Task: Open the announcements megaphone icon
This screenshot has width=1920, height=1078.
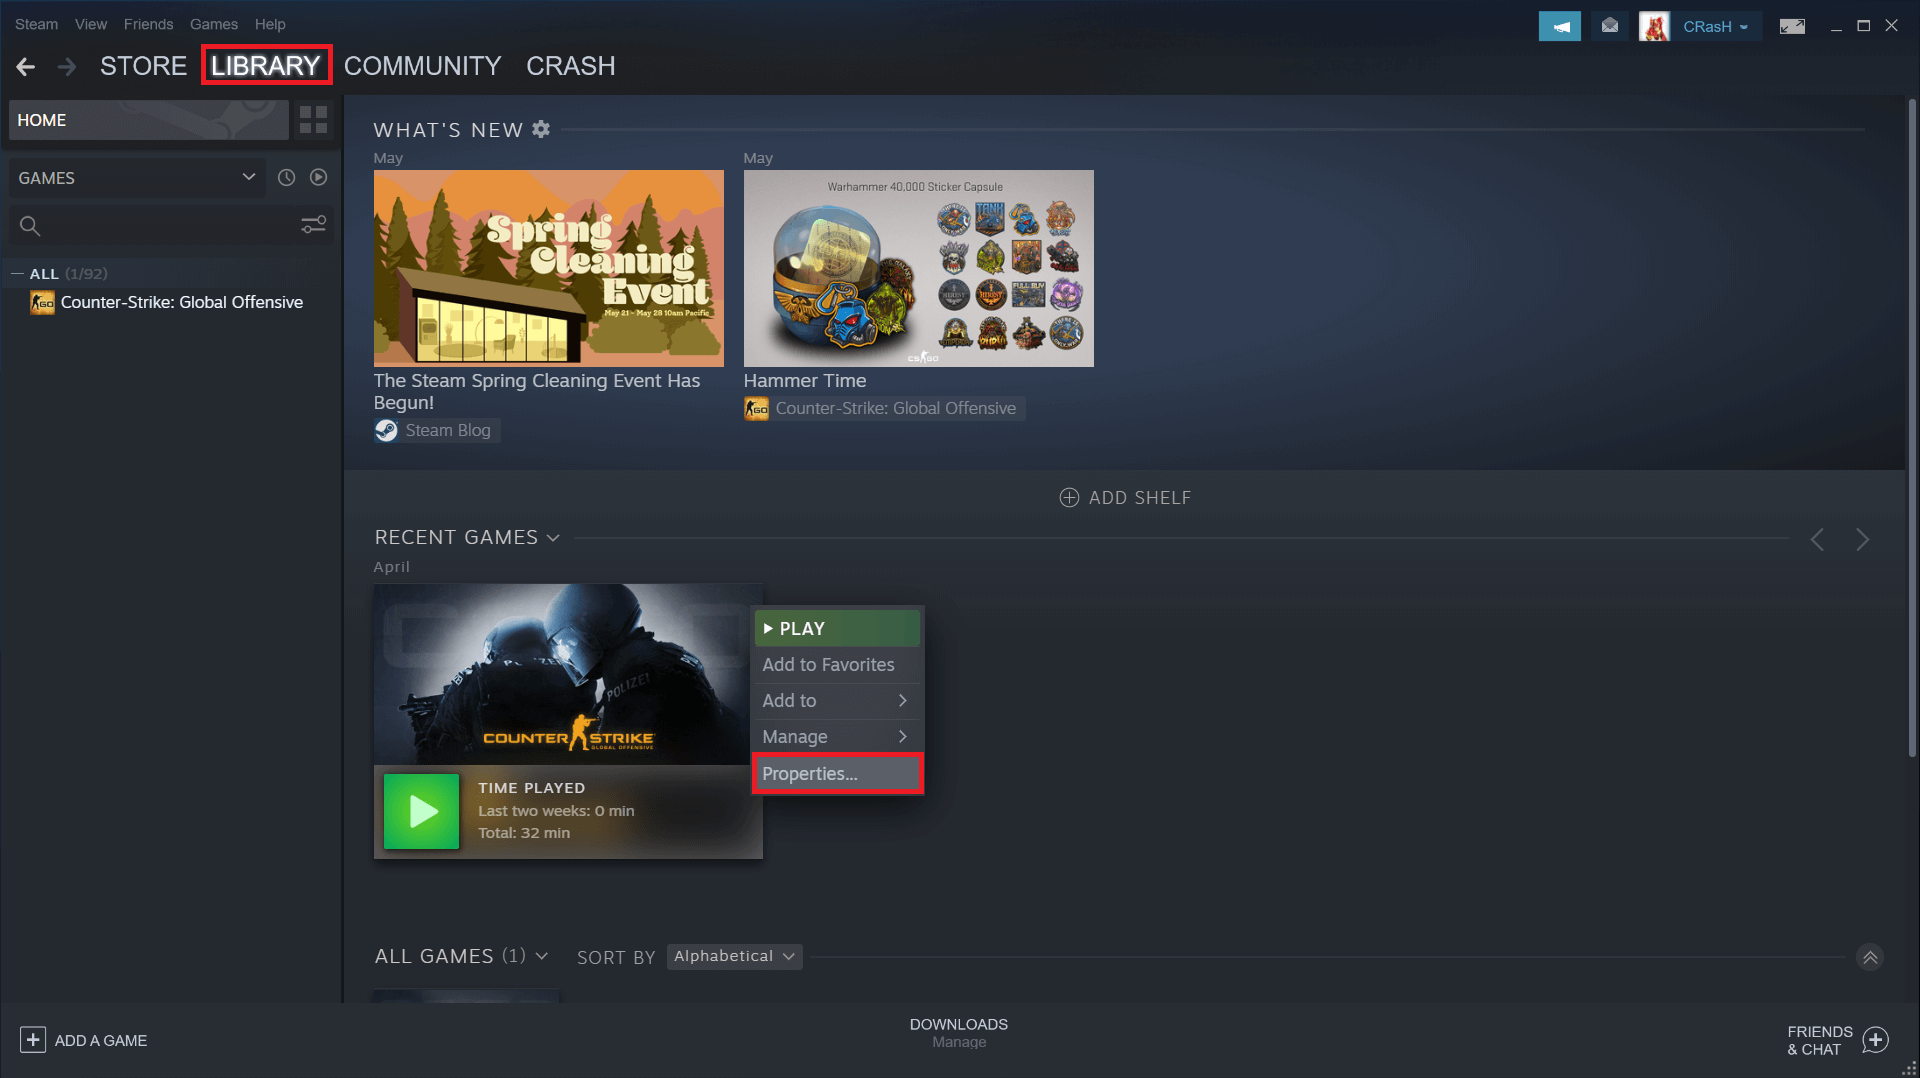Action: pos(1559,26)
